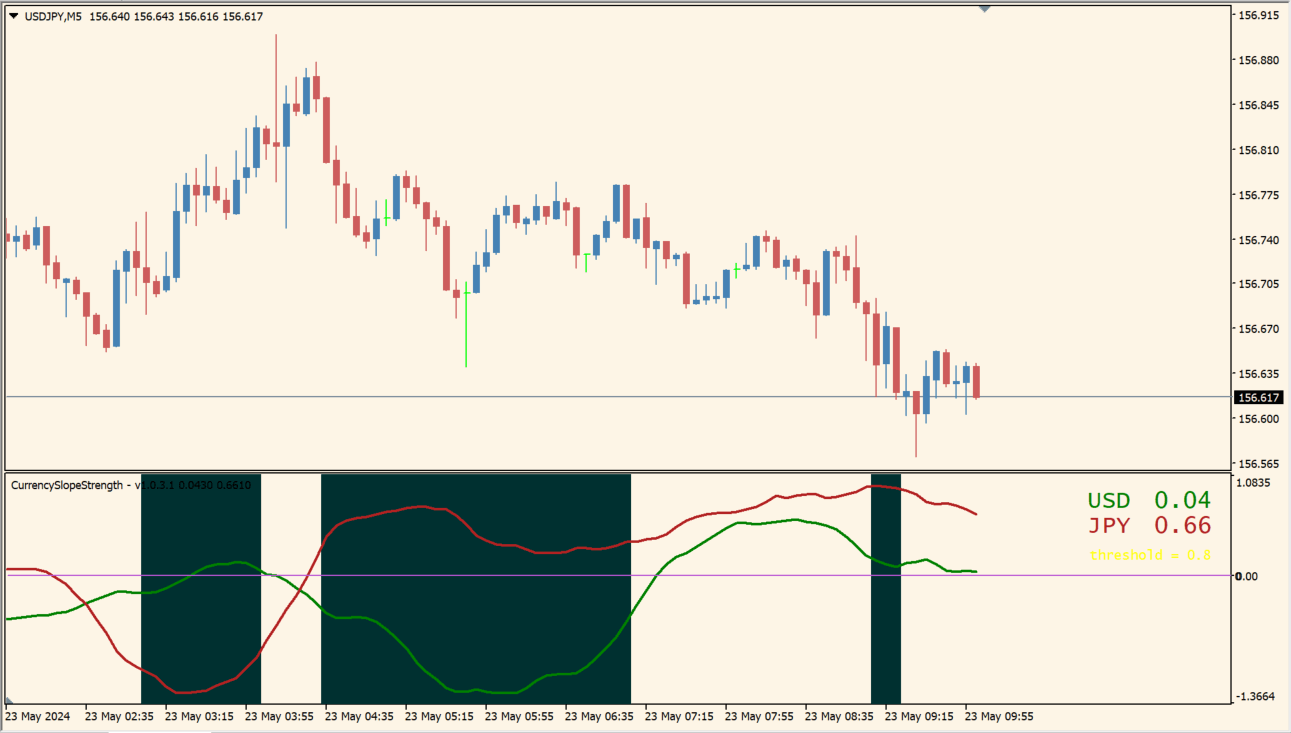
Task: Click the 23 May 04:35 time label
Action: pos(359,717)
